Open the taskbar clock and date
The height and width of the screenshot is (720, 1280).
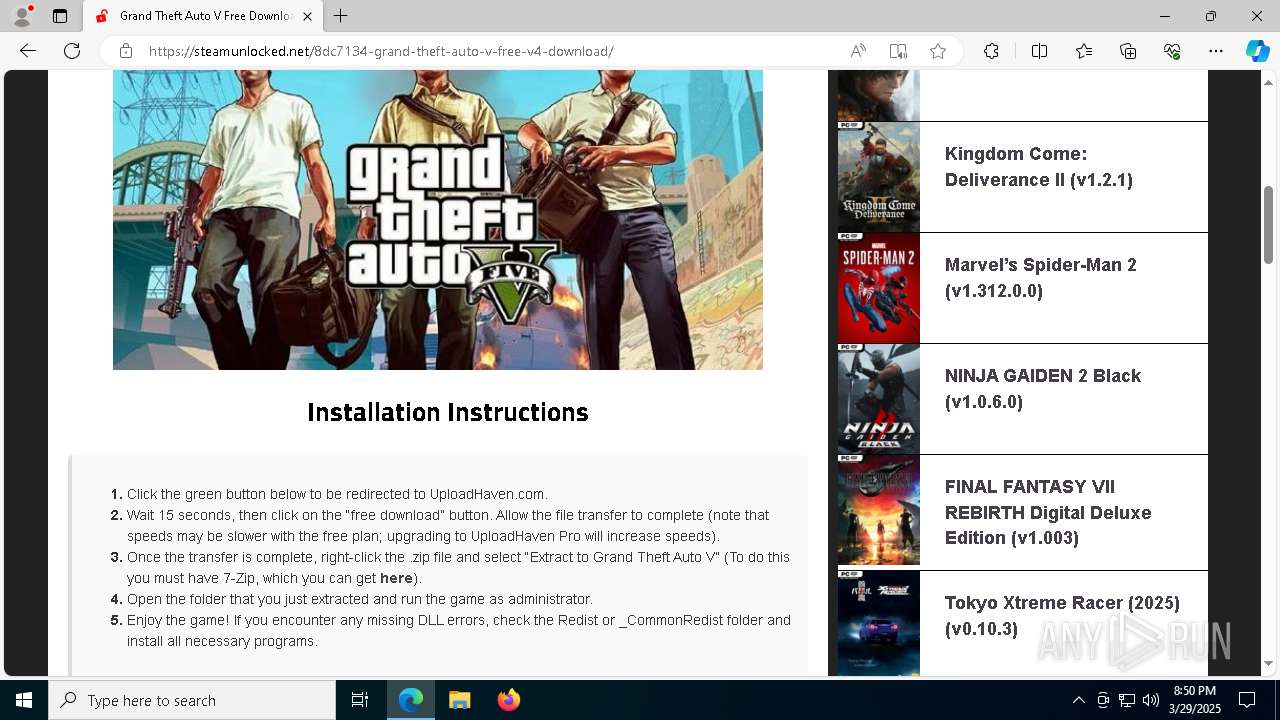click(x=1194, y=700)
